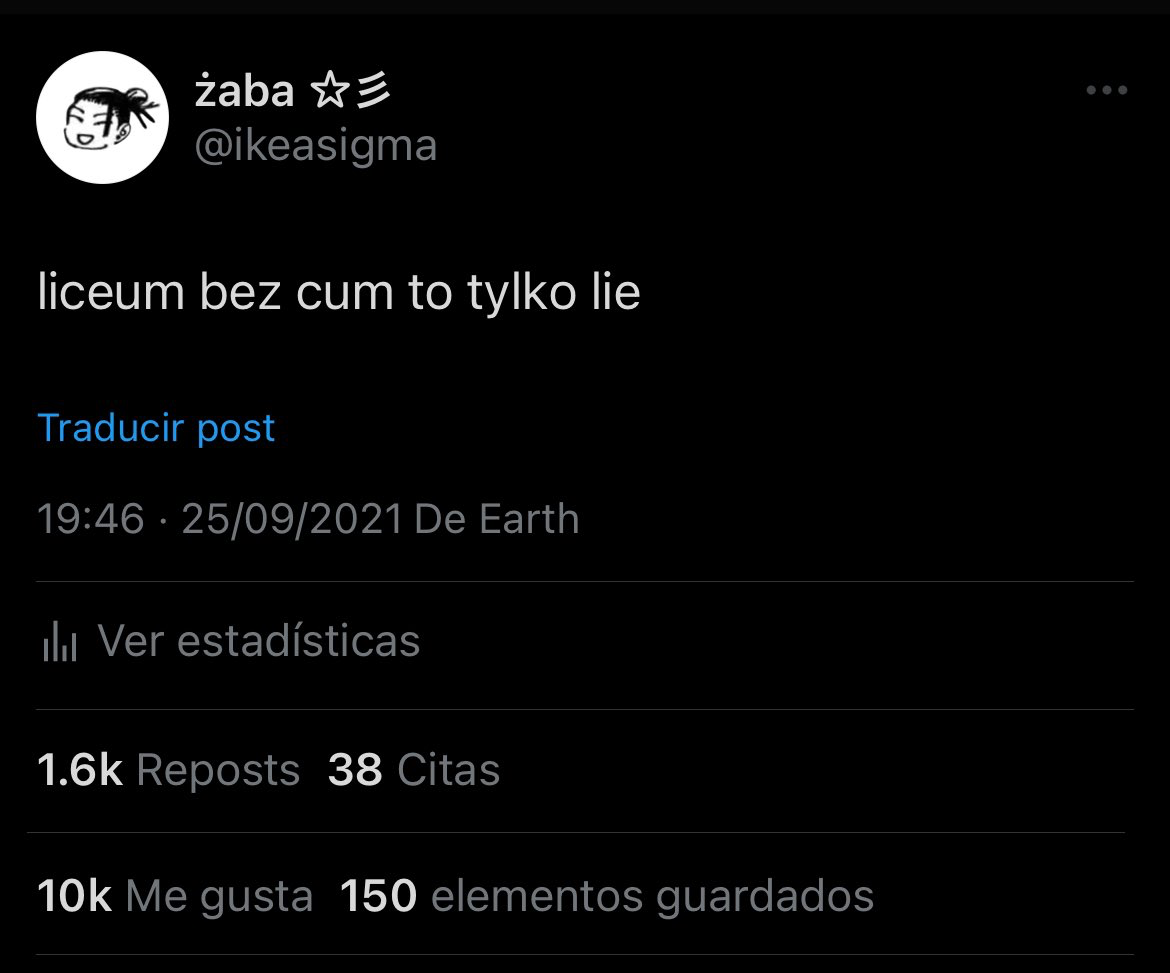Click the display name żaba

click(244, 93)
